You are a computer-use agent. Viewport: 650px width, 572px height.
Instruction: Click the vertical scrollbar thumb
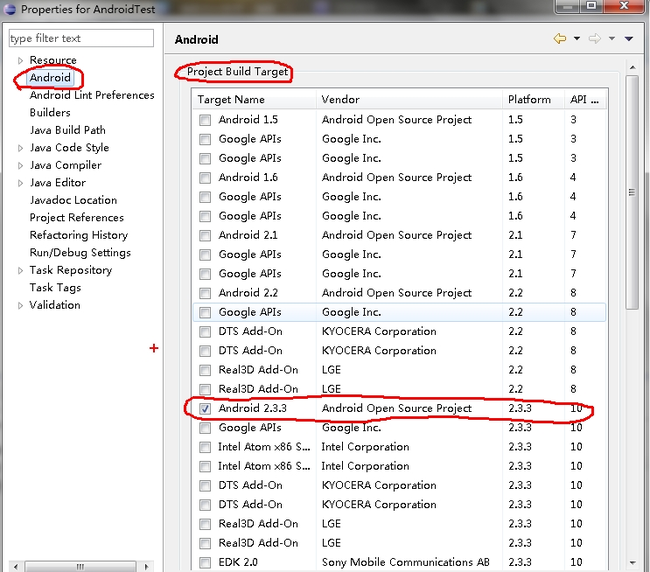(x=632, y=192)
